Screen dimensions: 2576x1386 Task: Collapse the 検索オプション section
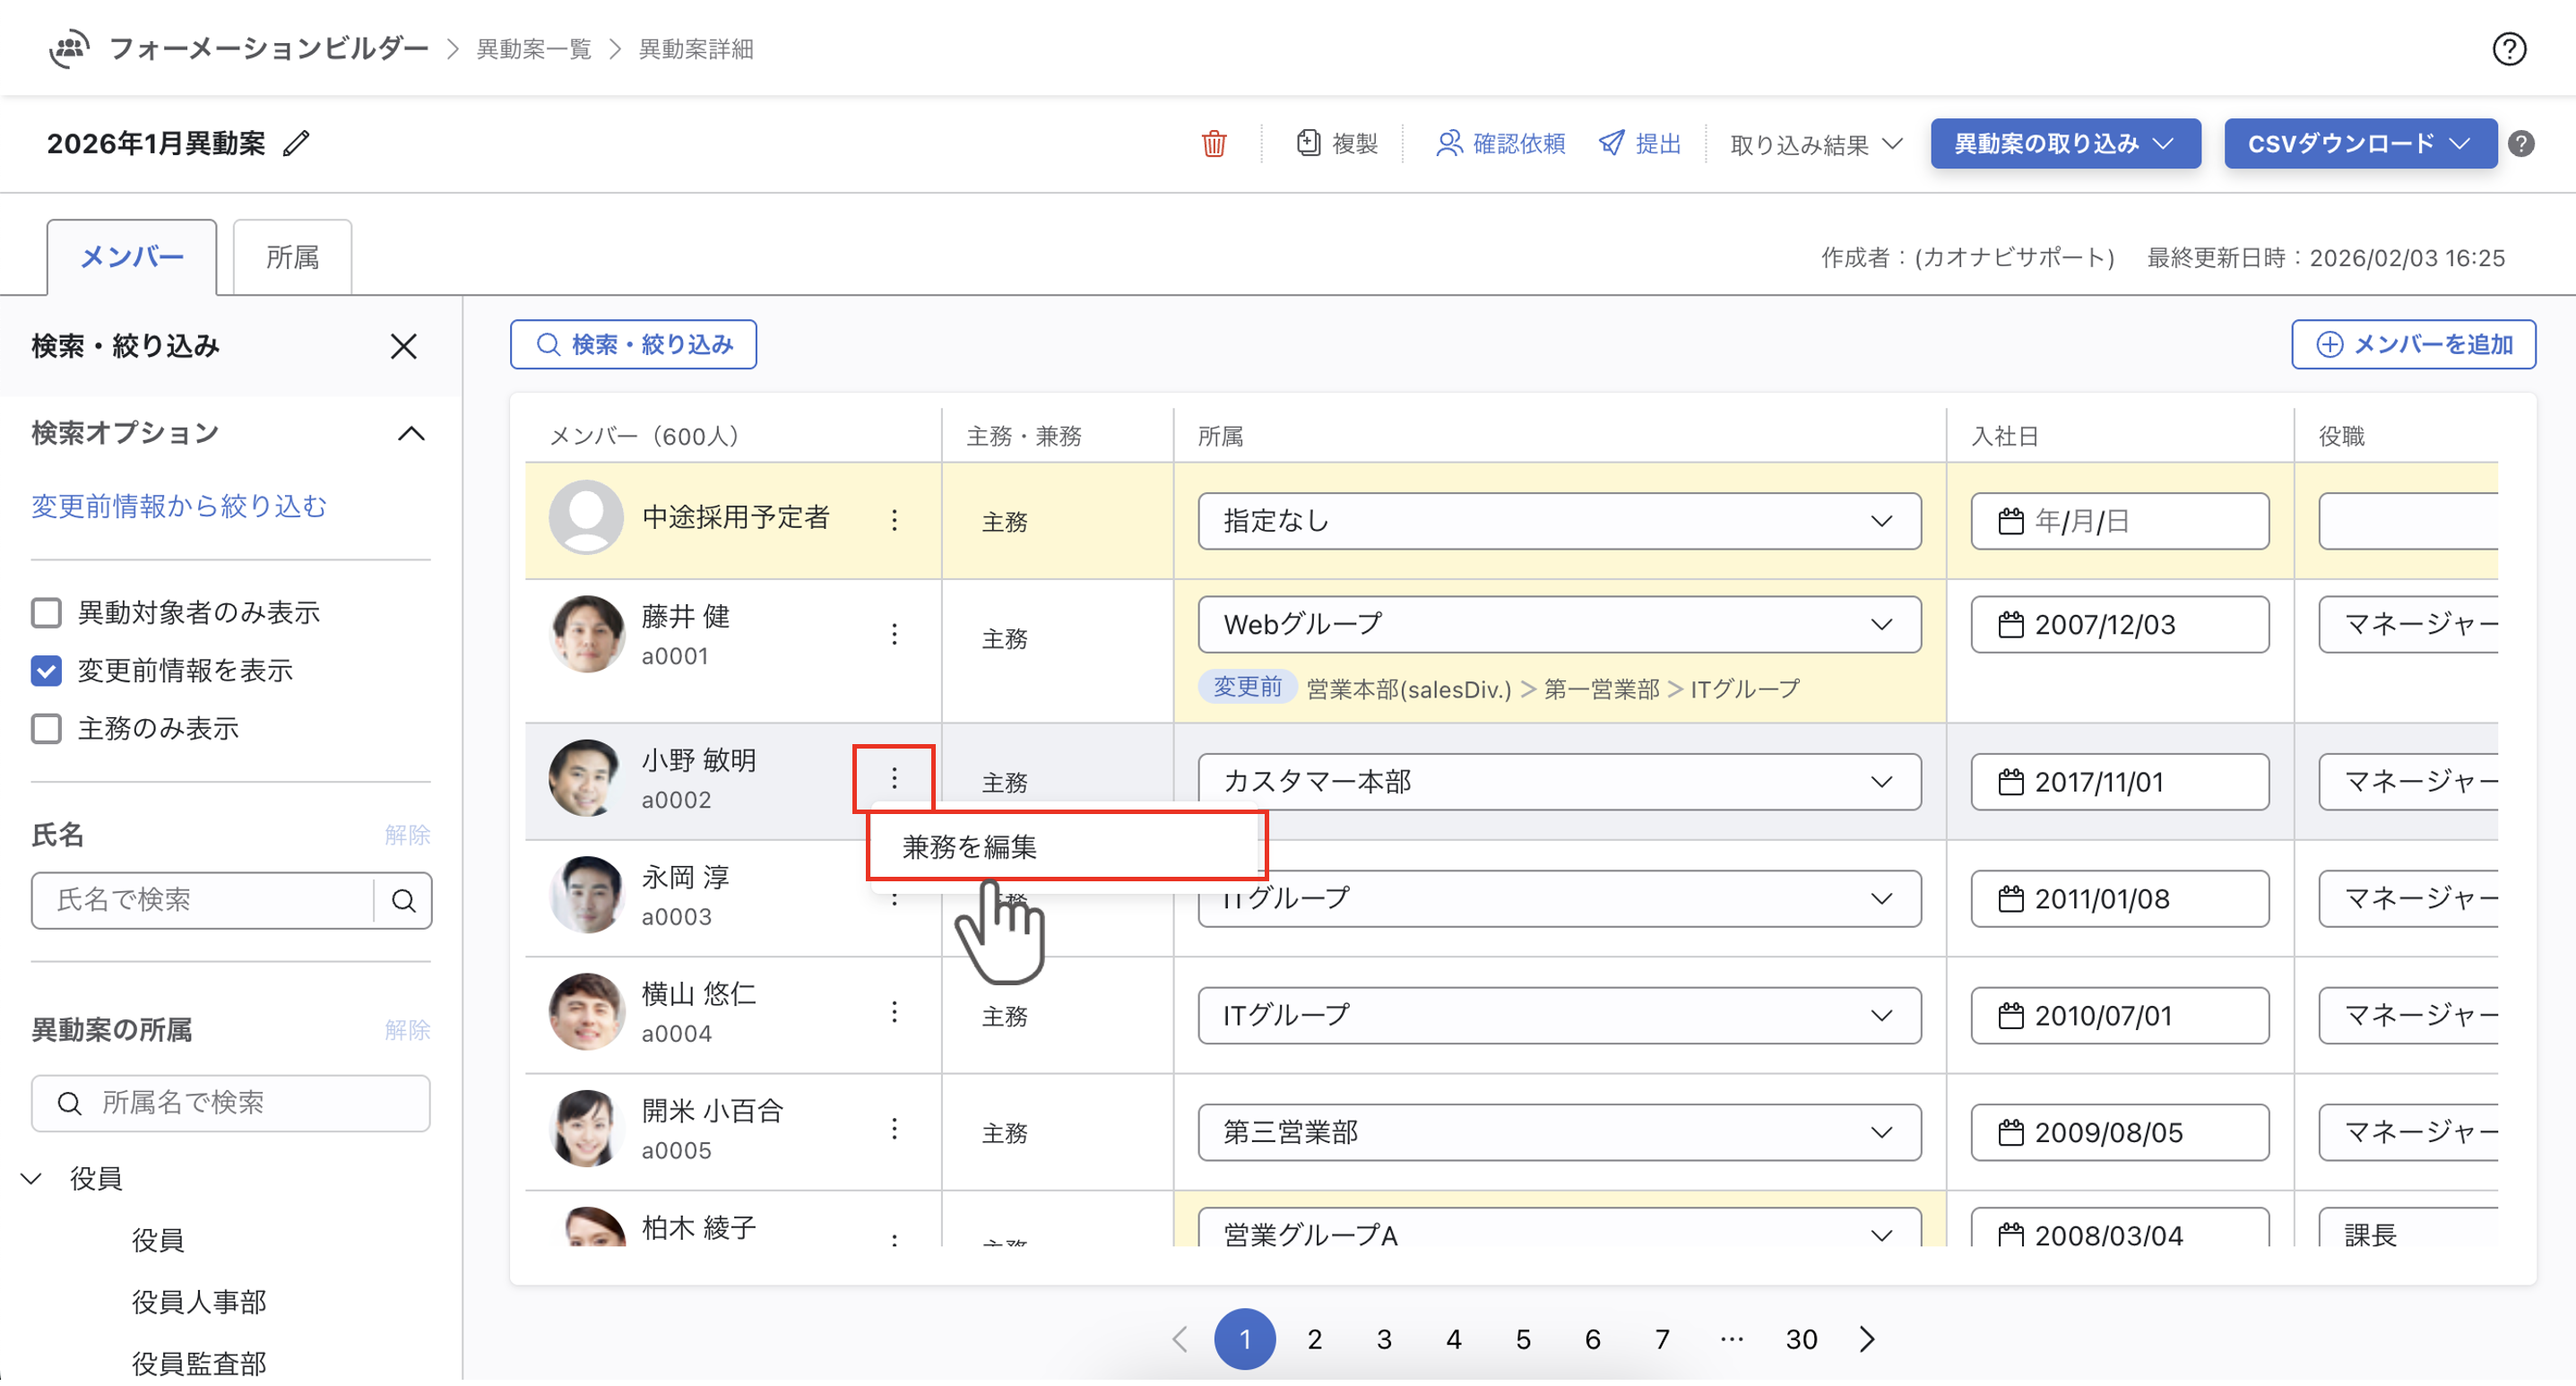[411, 435]
